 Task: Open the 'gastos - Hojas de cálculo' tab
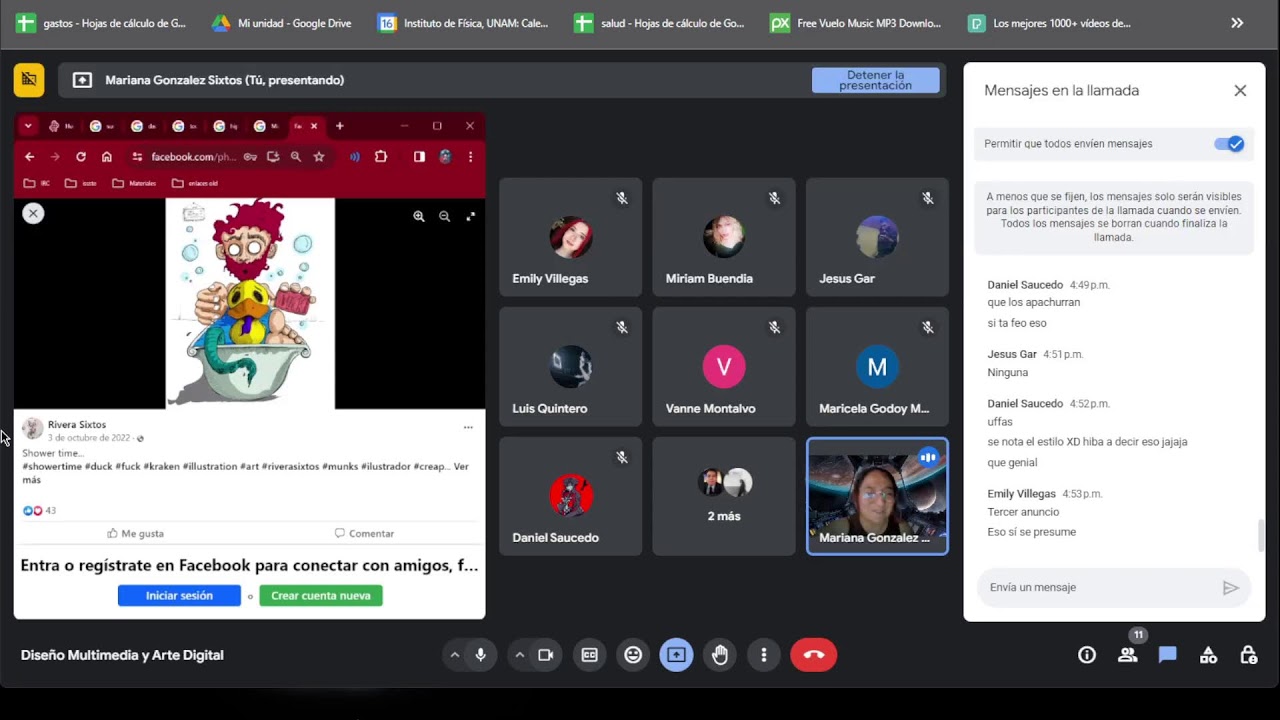click(x=101, y=23)
